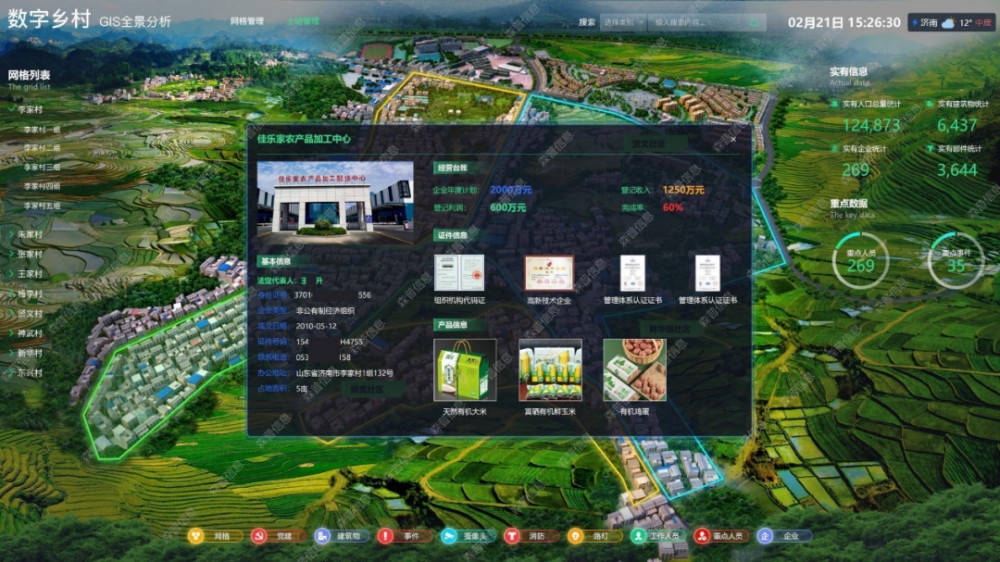View the 组织机构代码证 certificate thumbnail
Image resolution: width=1000 pixels, height=562 pixels.
[459, 273]
